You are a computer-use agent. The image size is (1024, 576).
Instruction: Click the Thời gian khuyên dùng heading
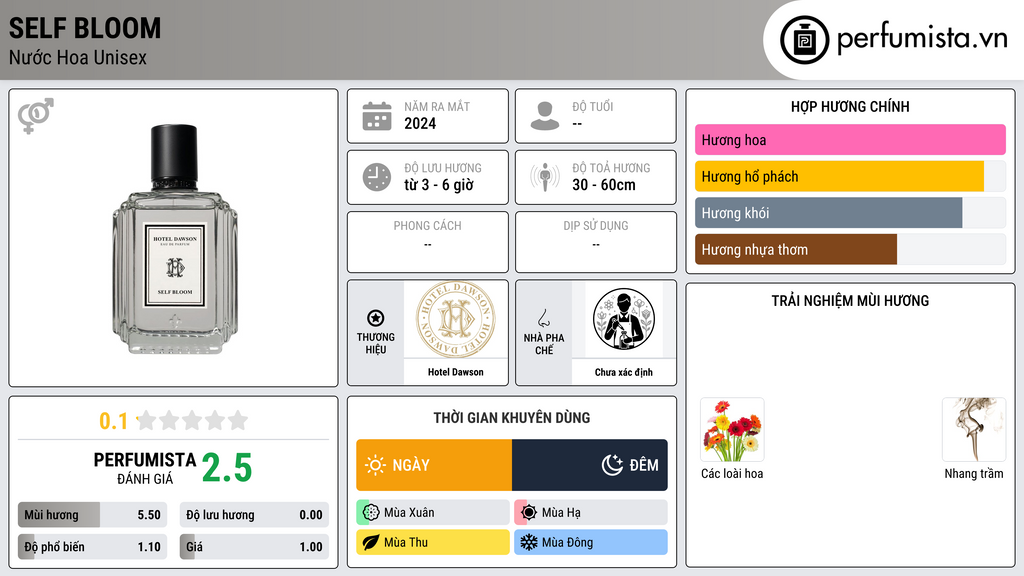point(512,418)
